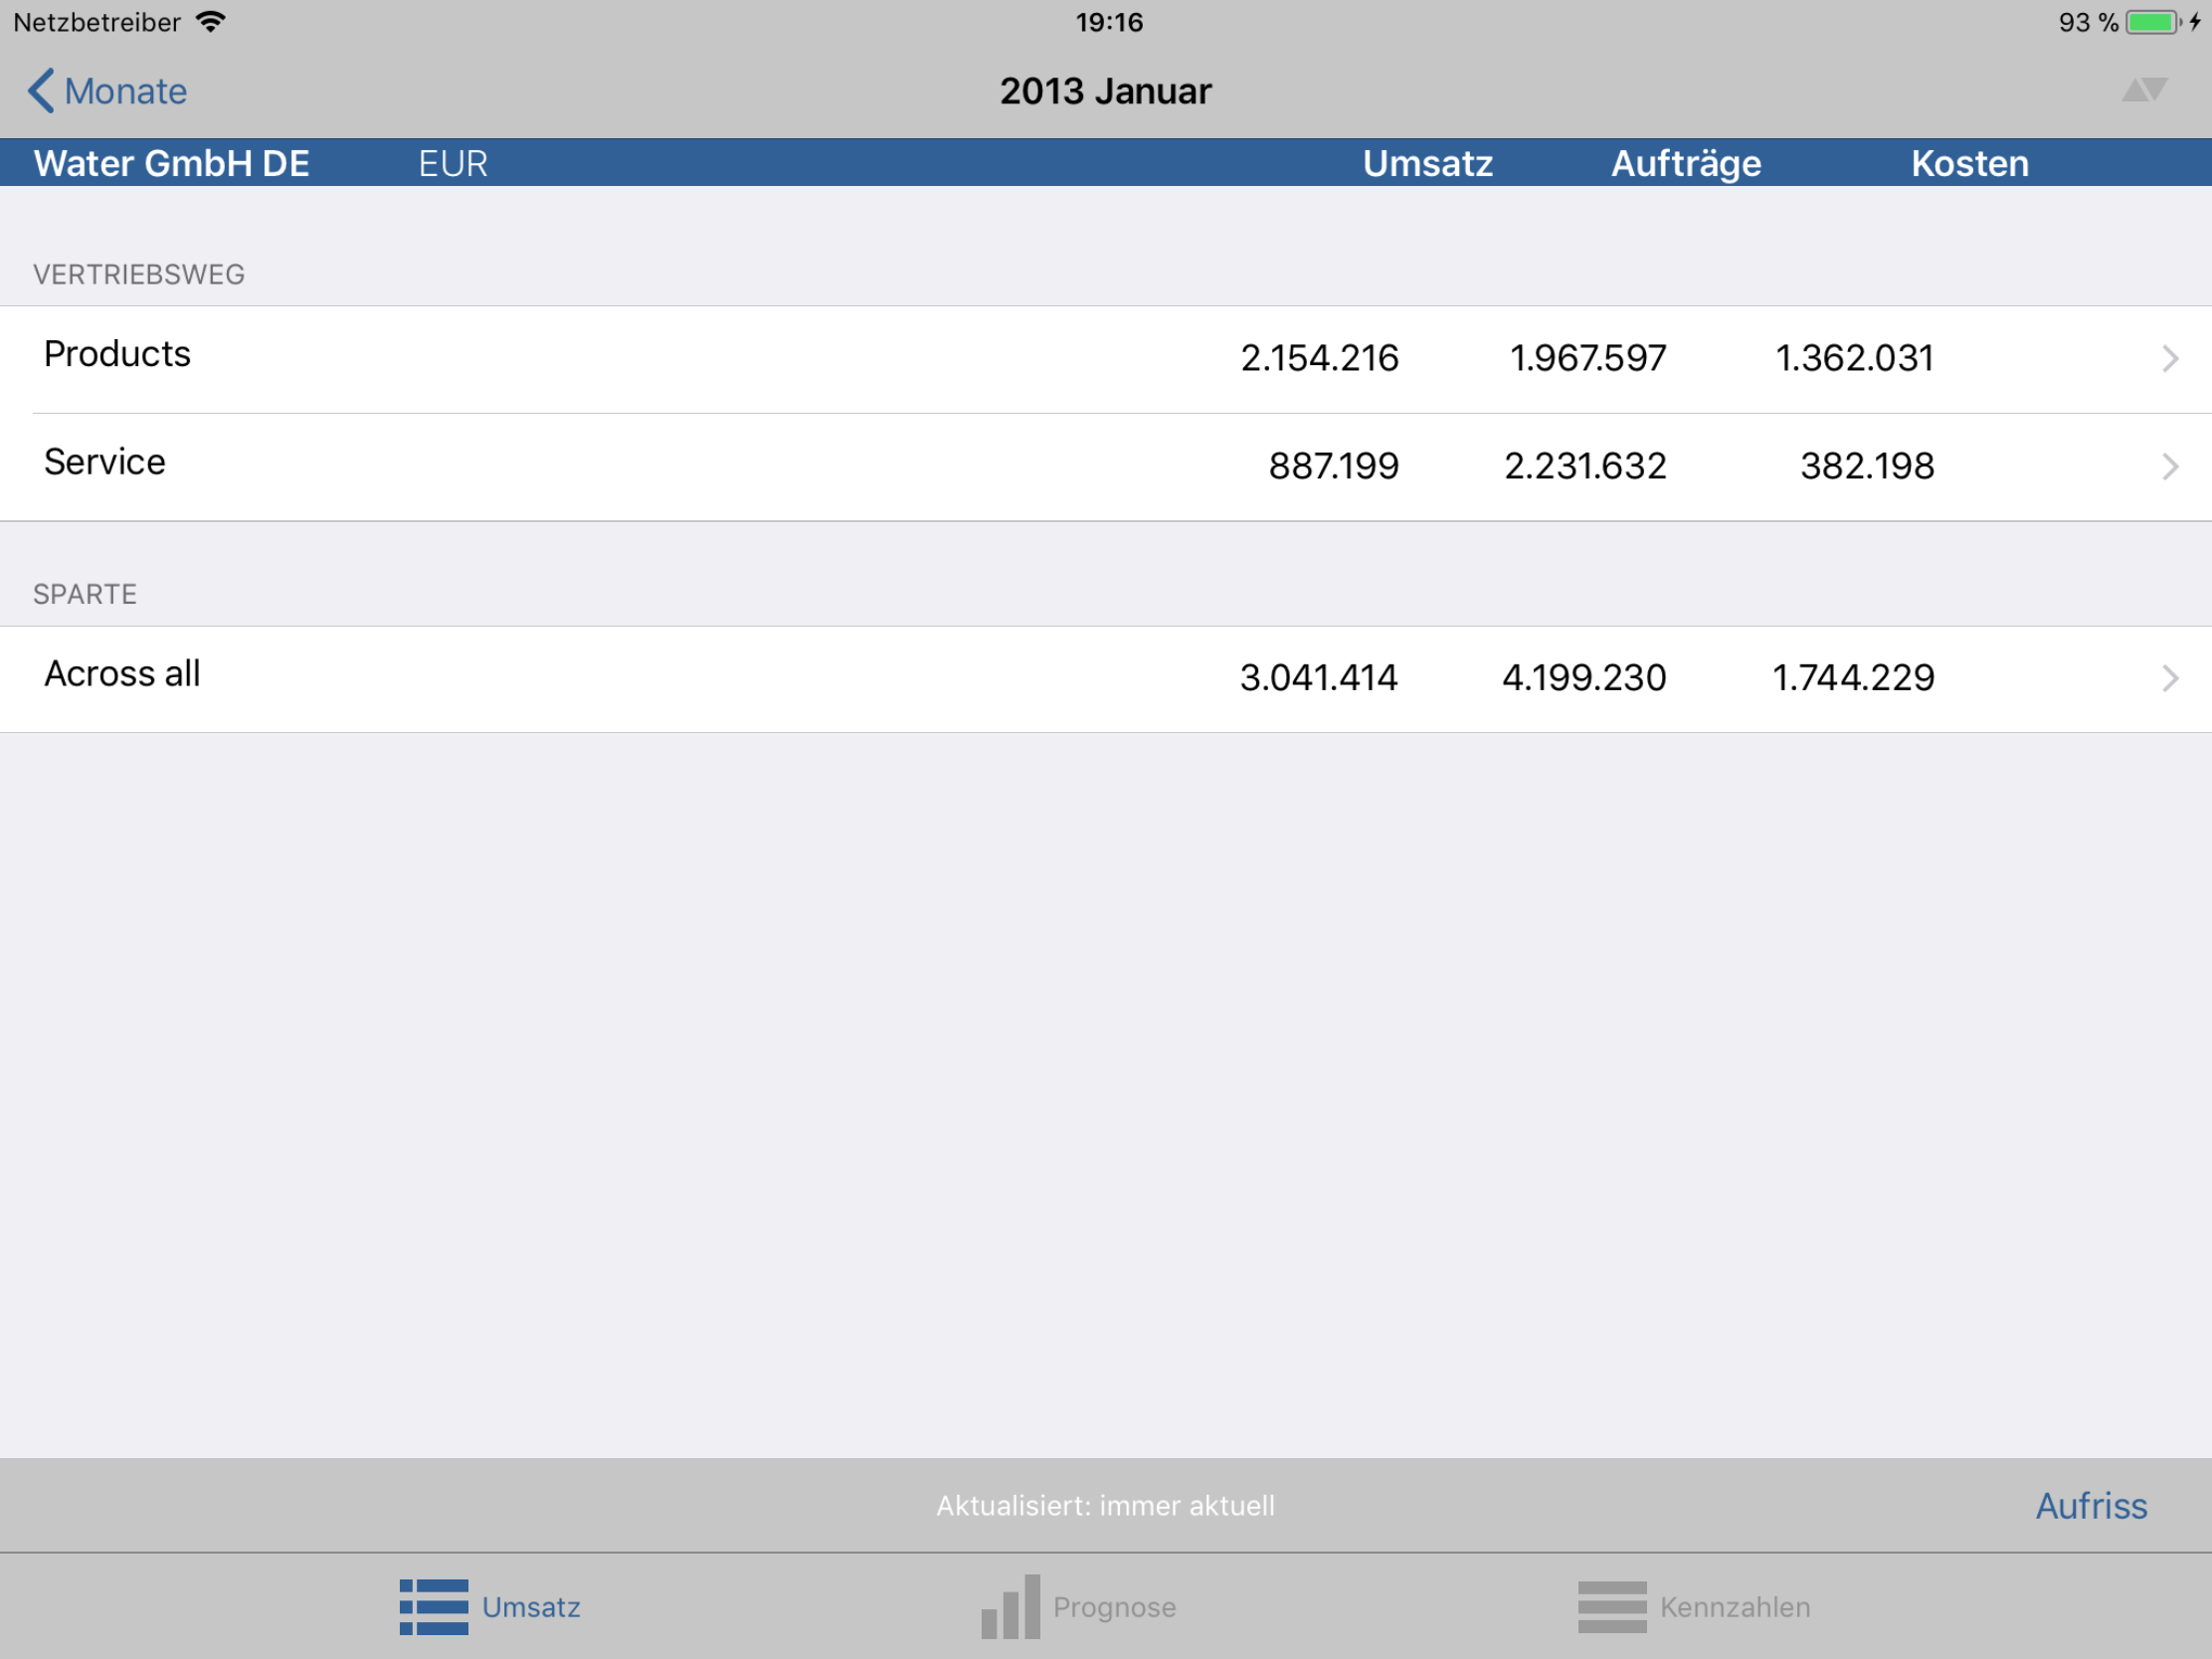Tap the Water GmbH DE company name

tap(172, 163)
